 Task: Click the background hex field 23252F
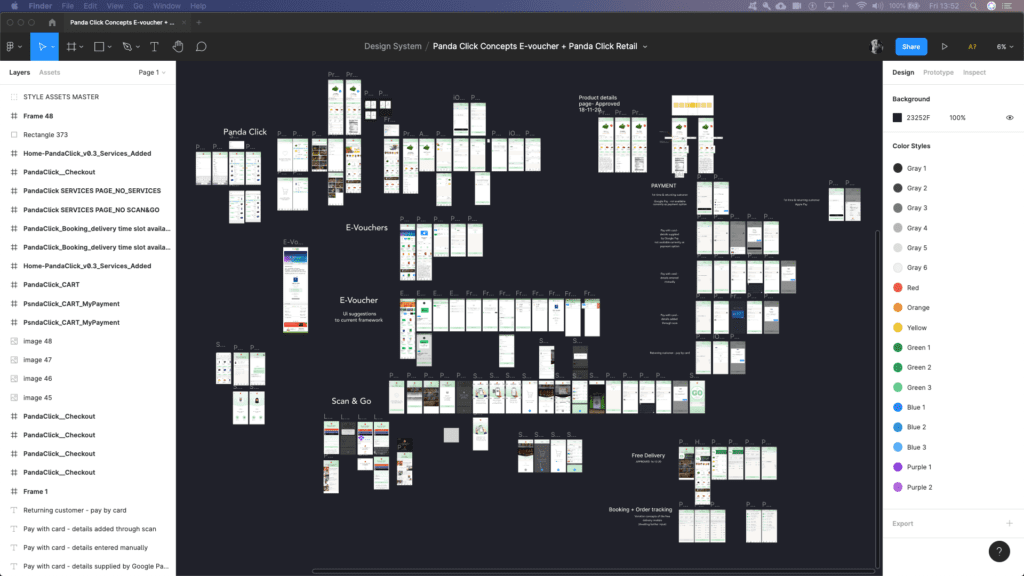click(918, 118)
